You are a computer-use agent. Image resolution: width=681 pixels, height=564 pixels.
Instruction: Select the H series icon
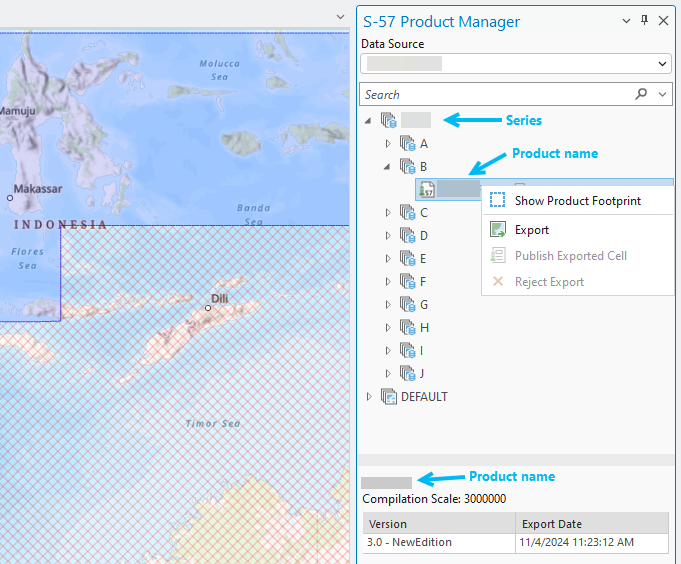click(407, 327)
